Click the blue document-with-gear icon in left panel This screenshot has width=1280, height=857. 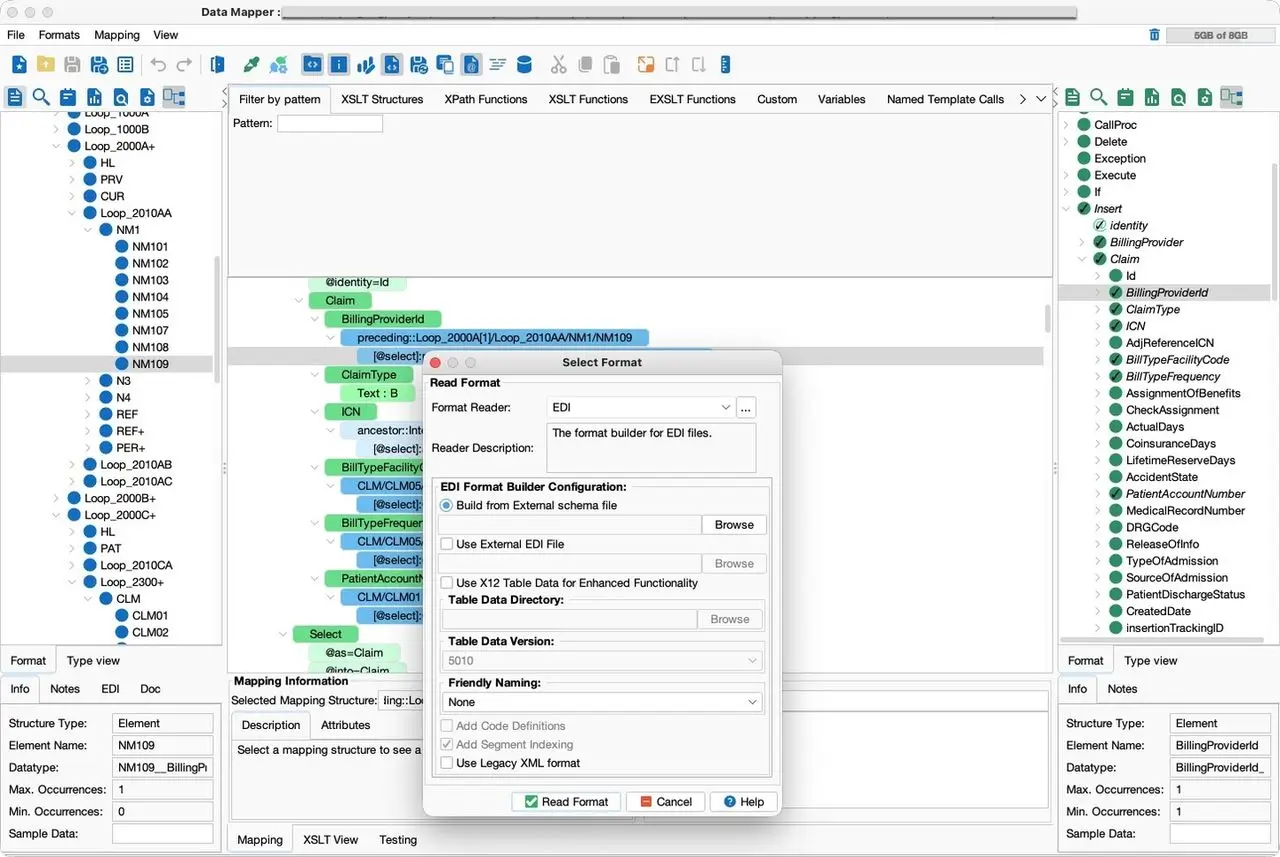[x=147, y=97]
